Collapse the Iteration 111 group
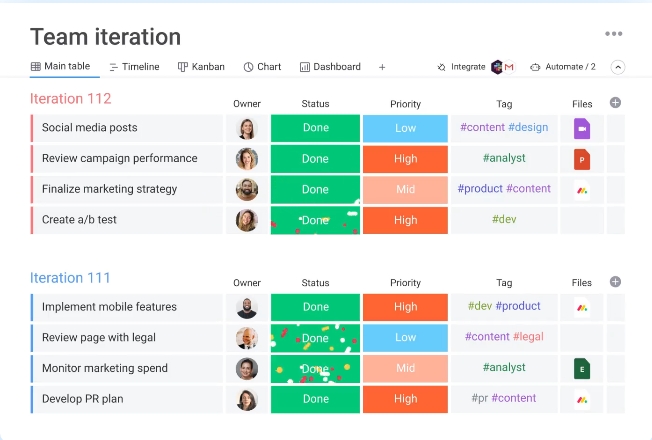The width and height of the screenshot is (652, 440). point(70,278)
